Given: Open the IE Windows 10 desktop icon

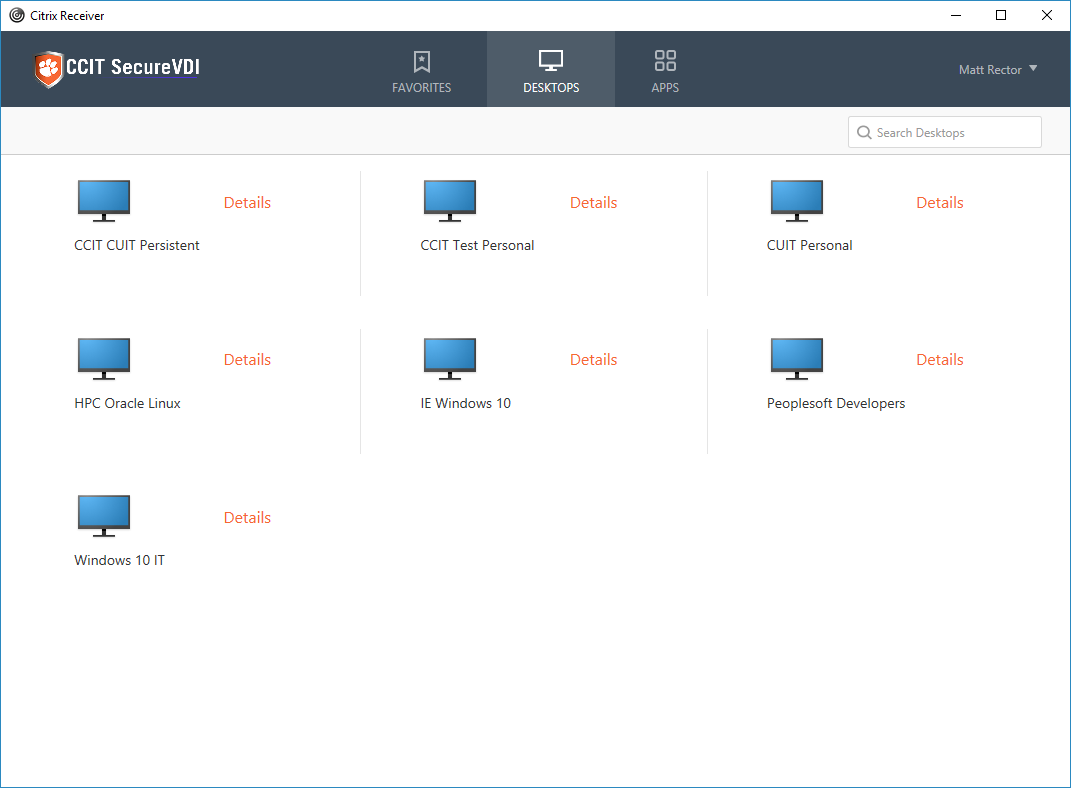Looking at the screenshot, I should pyautogui.click(x=449, y=358).
